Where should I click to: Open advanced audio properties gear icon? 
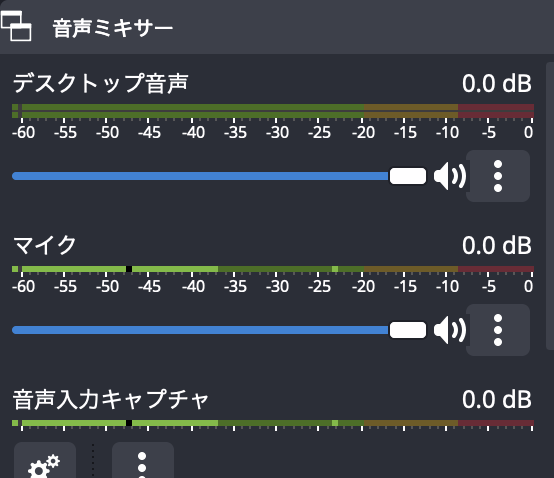click(x=45, y=461)
